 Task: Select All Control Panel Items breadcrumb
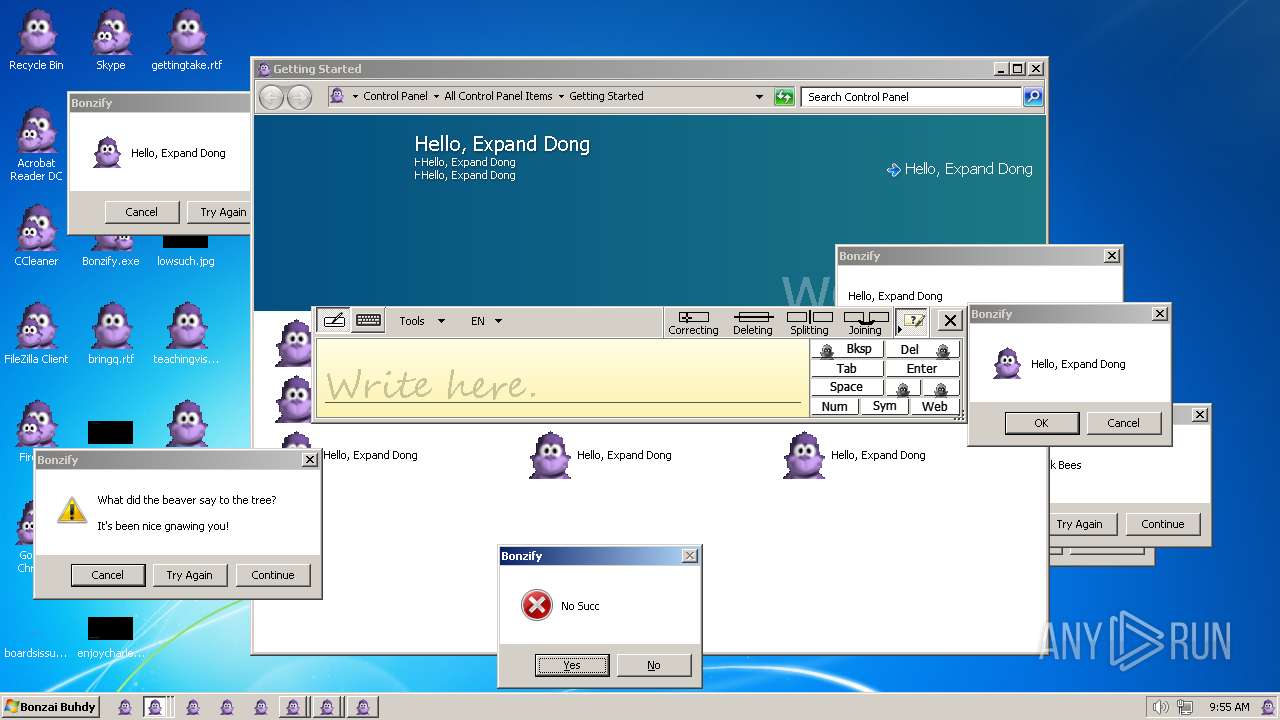(x=498, y=97)
